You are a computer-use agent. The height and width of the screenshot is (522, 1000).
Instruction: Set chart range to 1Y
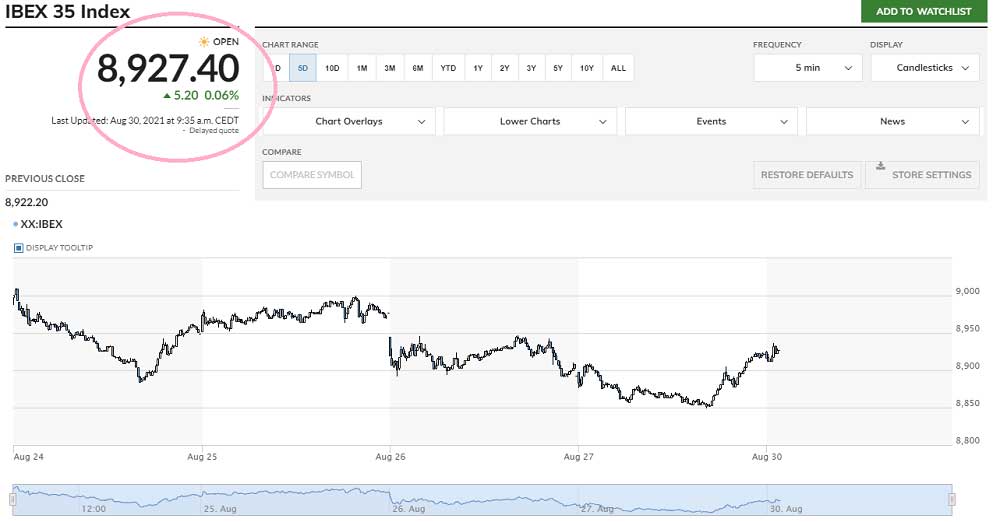(x=478, y=68)
